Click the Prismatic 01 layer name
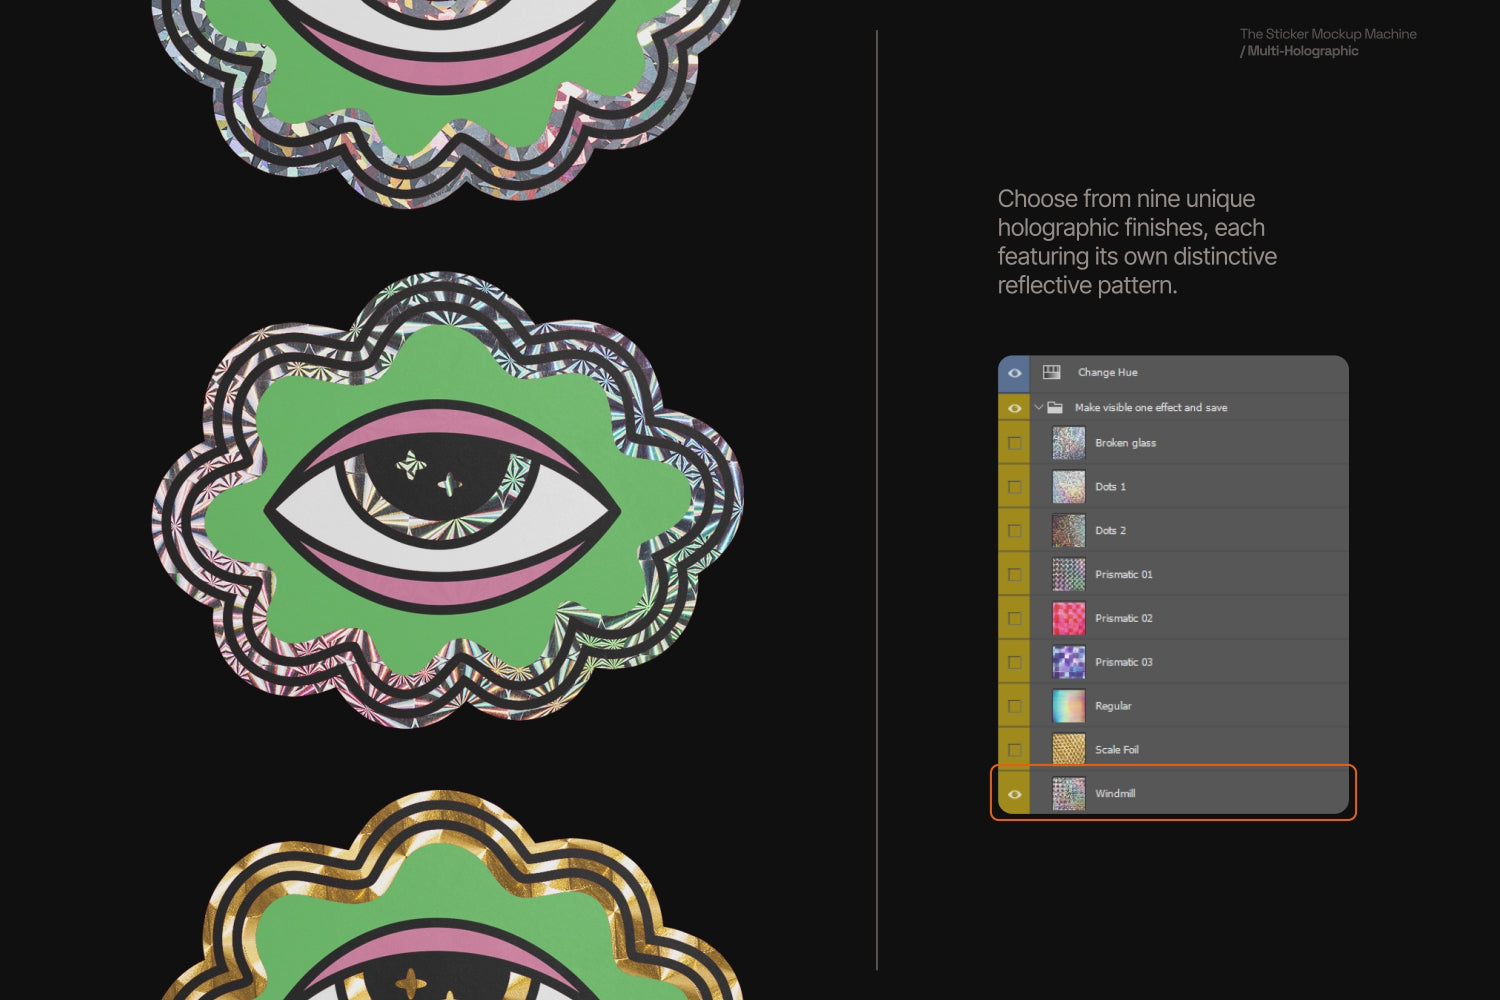The width and height of the screenshot is (1500, 1000). 1124,575
